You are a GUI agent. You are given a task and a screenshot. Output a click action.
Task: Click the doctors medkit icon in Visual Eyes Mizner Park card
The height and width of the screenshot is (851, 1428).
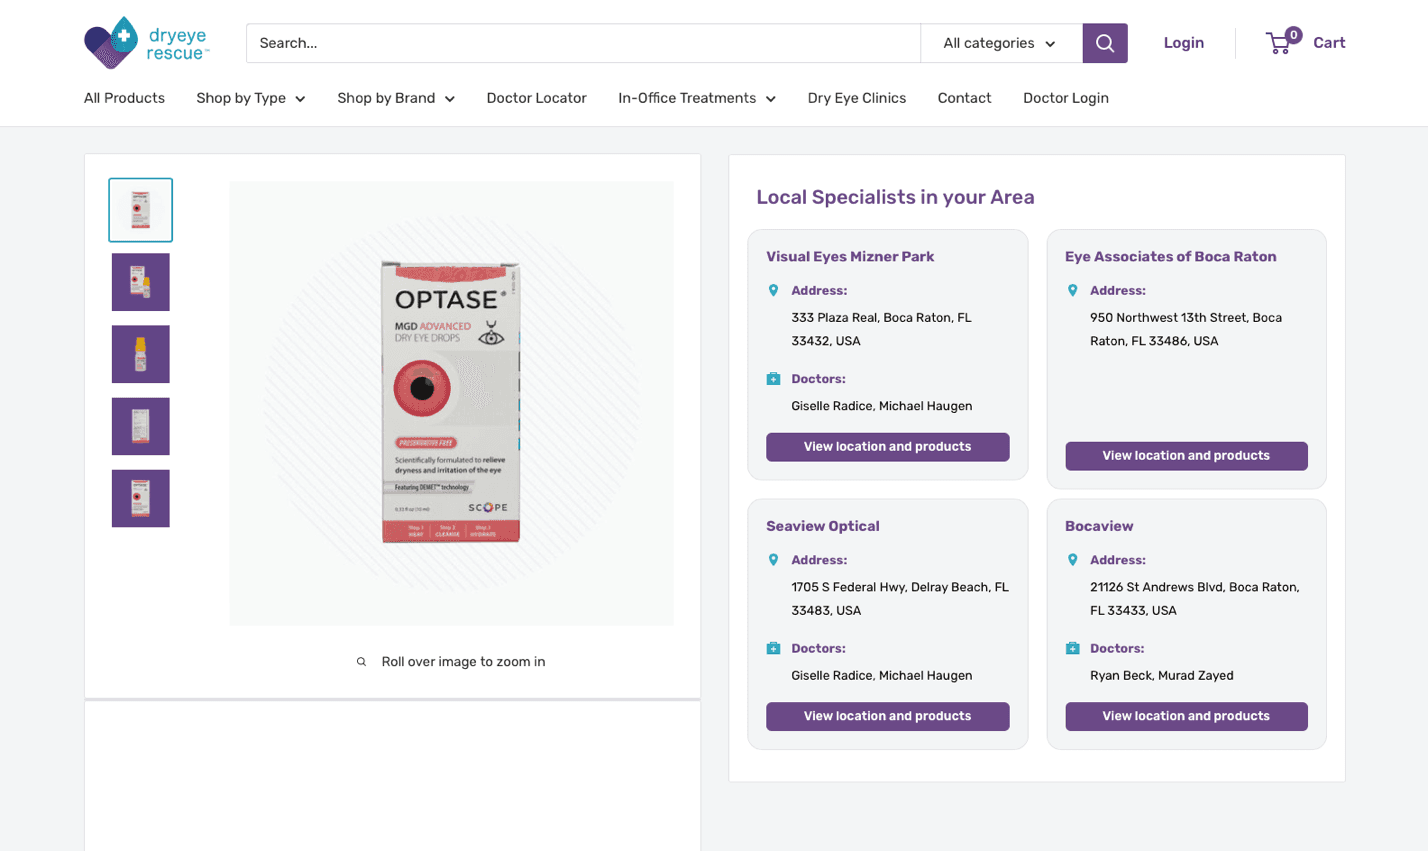click(773, 379)
